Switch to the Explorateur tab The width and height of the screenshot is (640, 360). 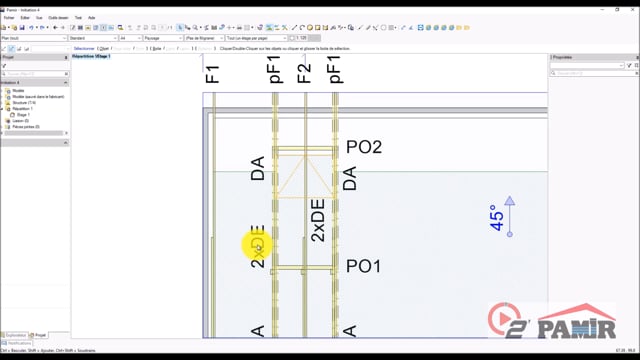coord(14,335)
